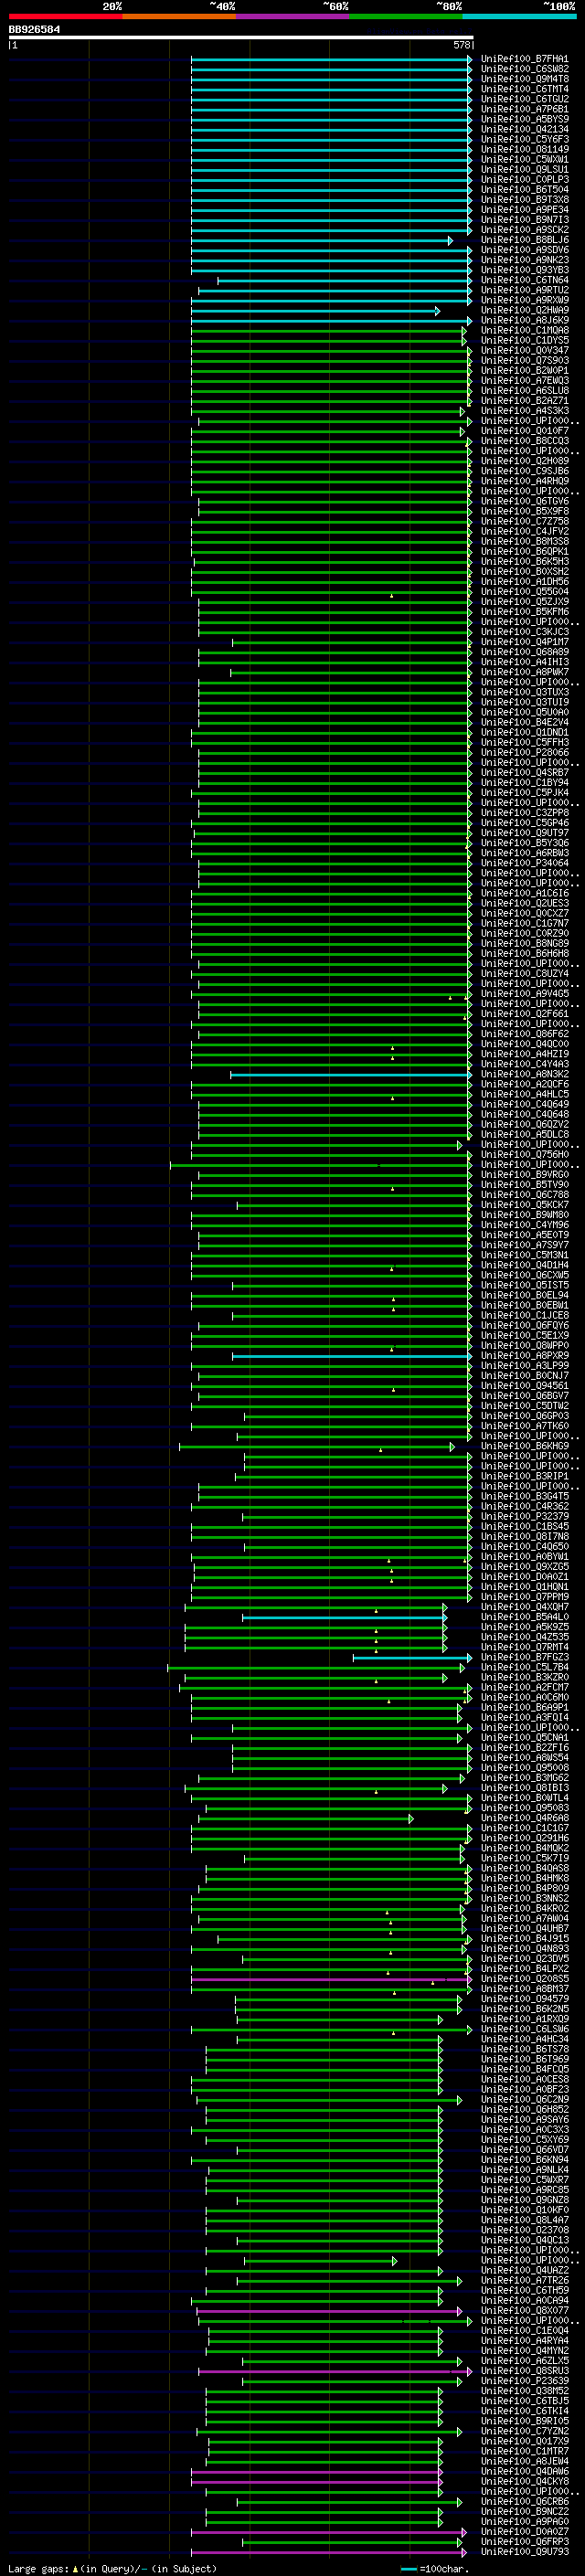This screenshot has height=2576, width=585.
Task: Select the label UniRef100_C4Q650
Action: pyautogui.click(x=524, y=1546)
